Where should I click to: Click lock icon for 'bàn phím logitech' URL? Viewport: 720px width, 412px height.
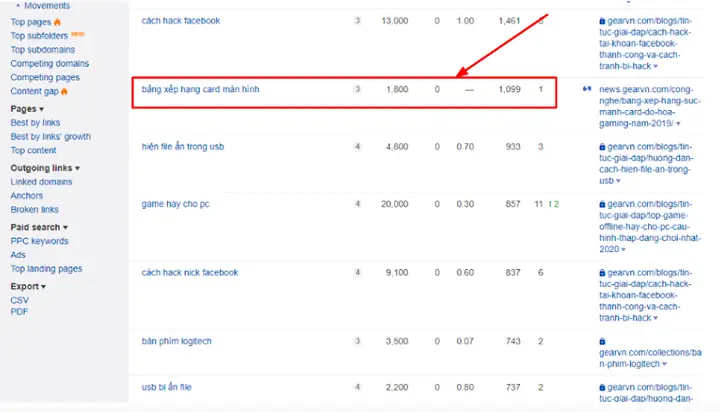602,342
